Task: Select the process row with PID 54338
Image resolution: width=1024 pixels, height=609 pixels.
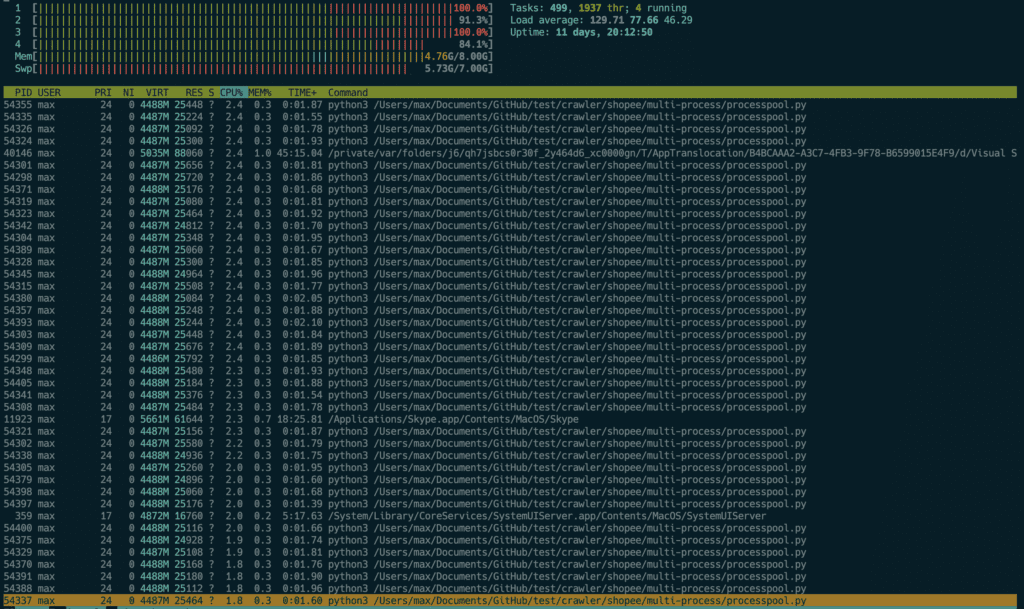Action: tap(510, 455)
